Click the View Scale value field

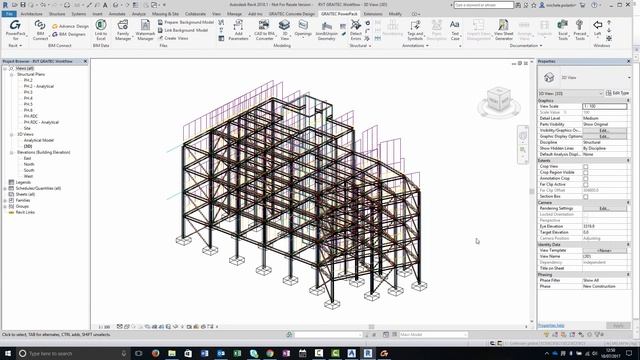(604, 106)
